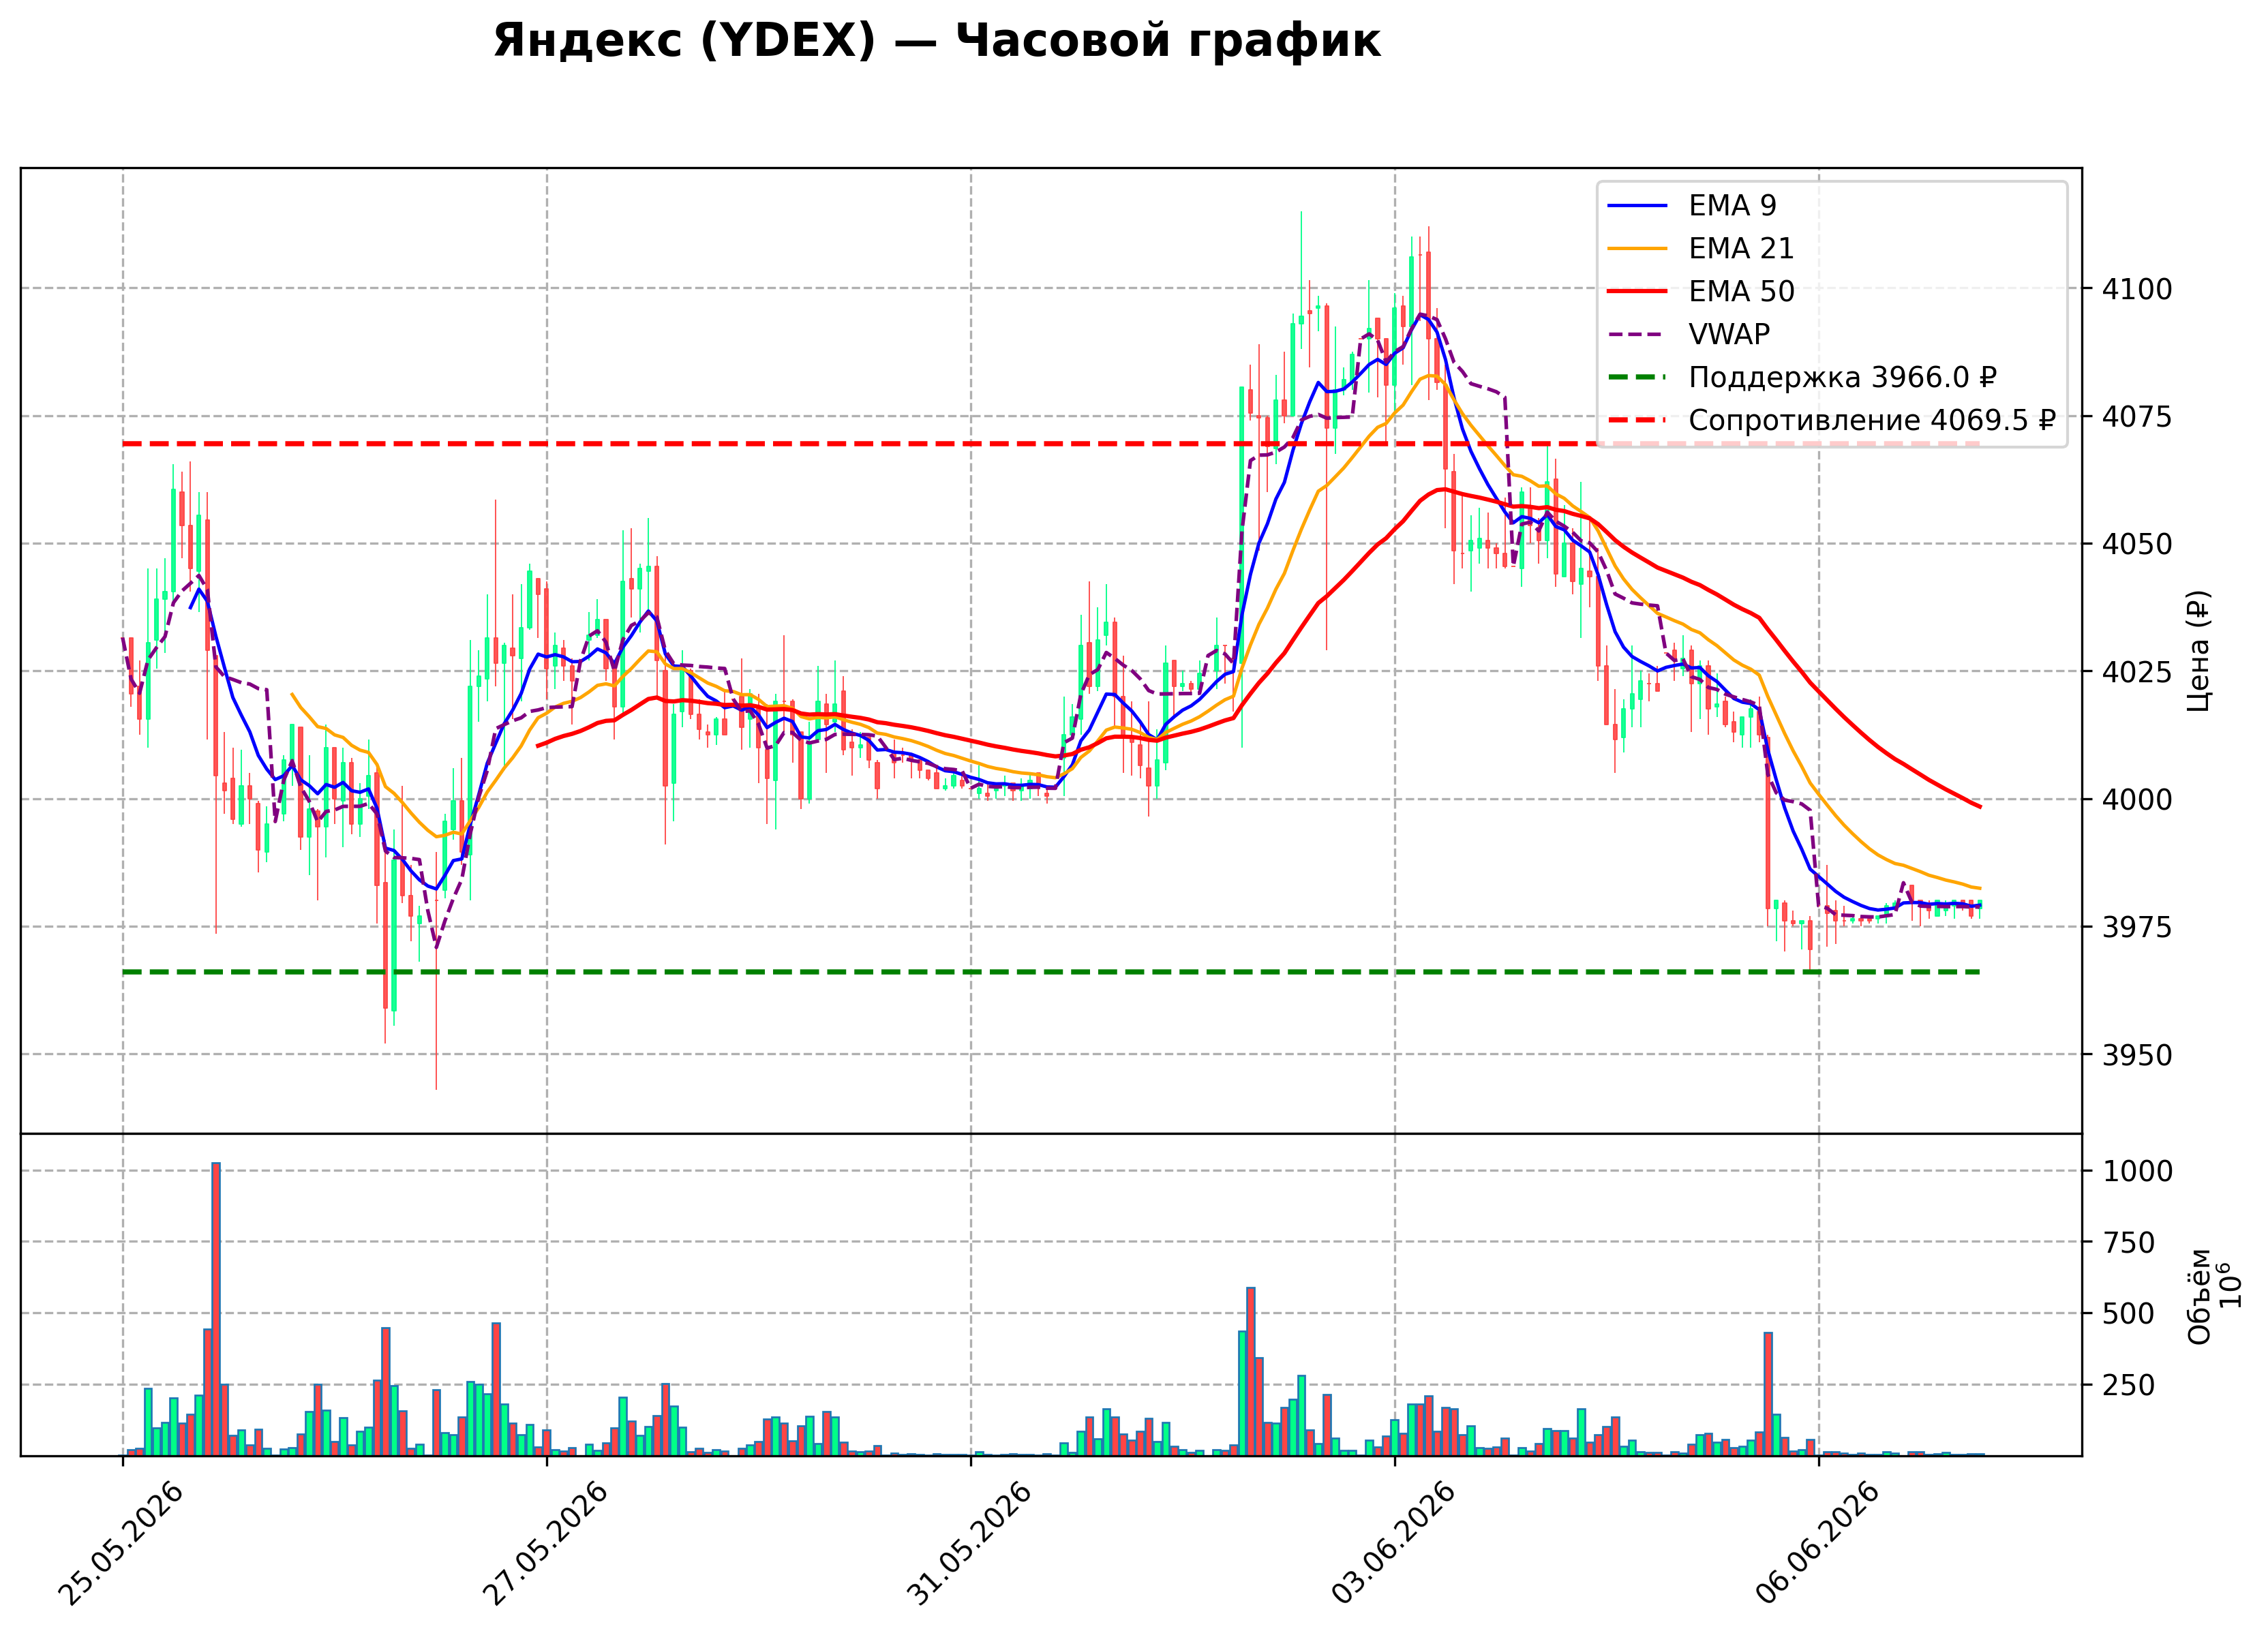Click the 4100 price axis label

2137,290
